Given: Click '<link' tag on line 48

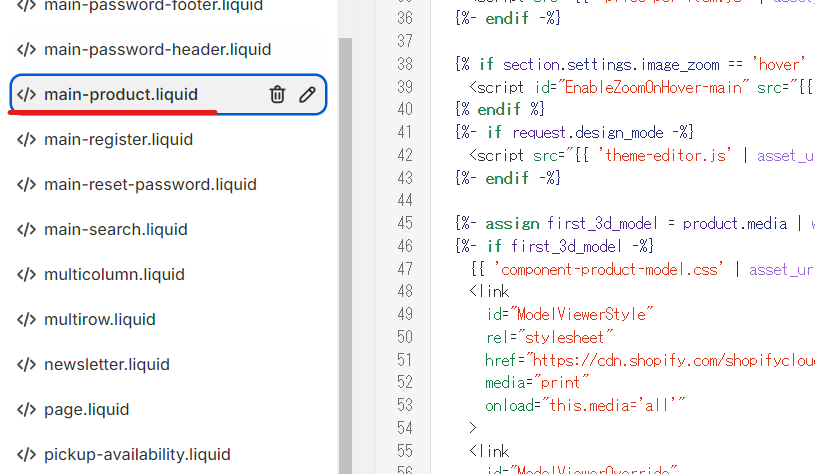Looking at the screenshot, I should (489, 292).
